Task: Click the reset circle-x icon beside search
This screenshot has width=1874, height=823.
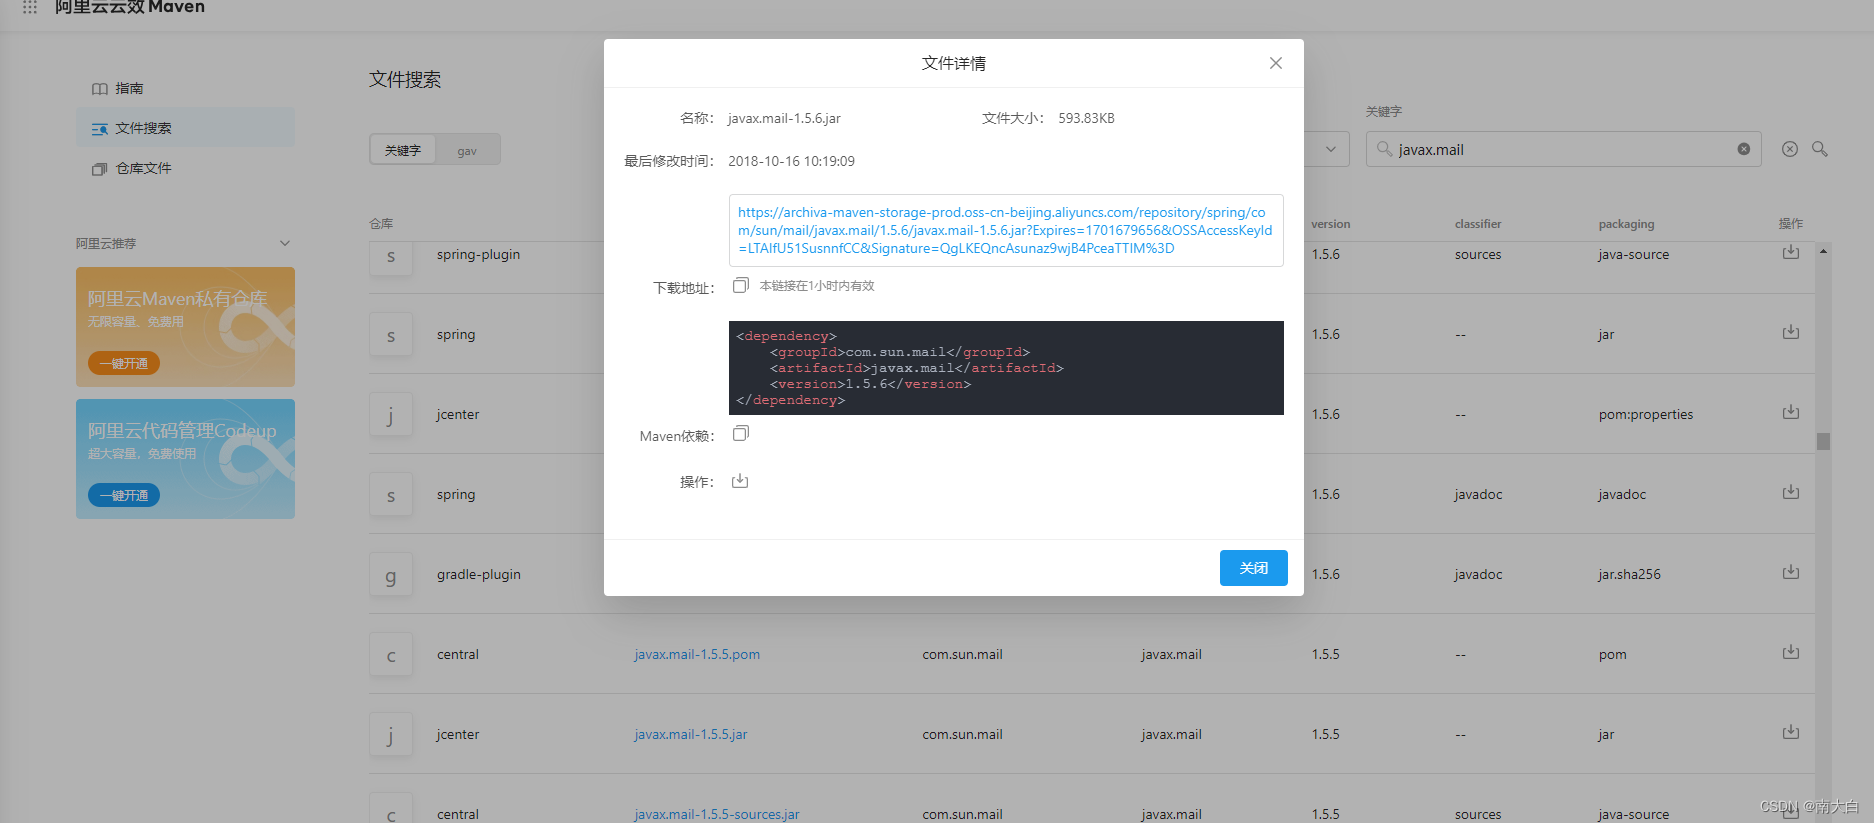Action: coord(1790,149)
